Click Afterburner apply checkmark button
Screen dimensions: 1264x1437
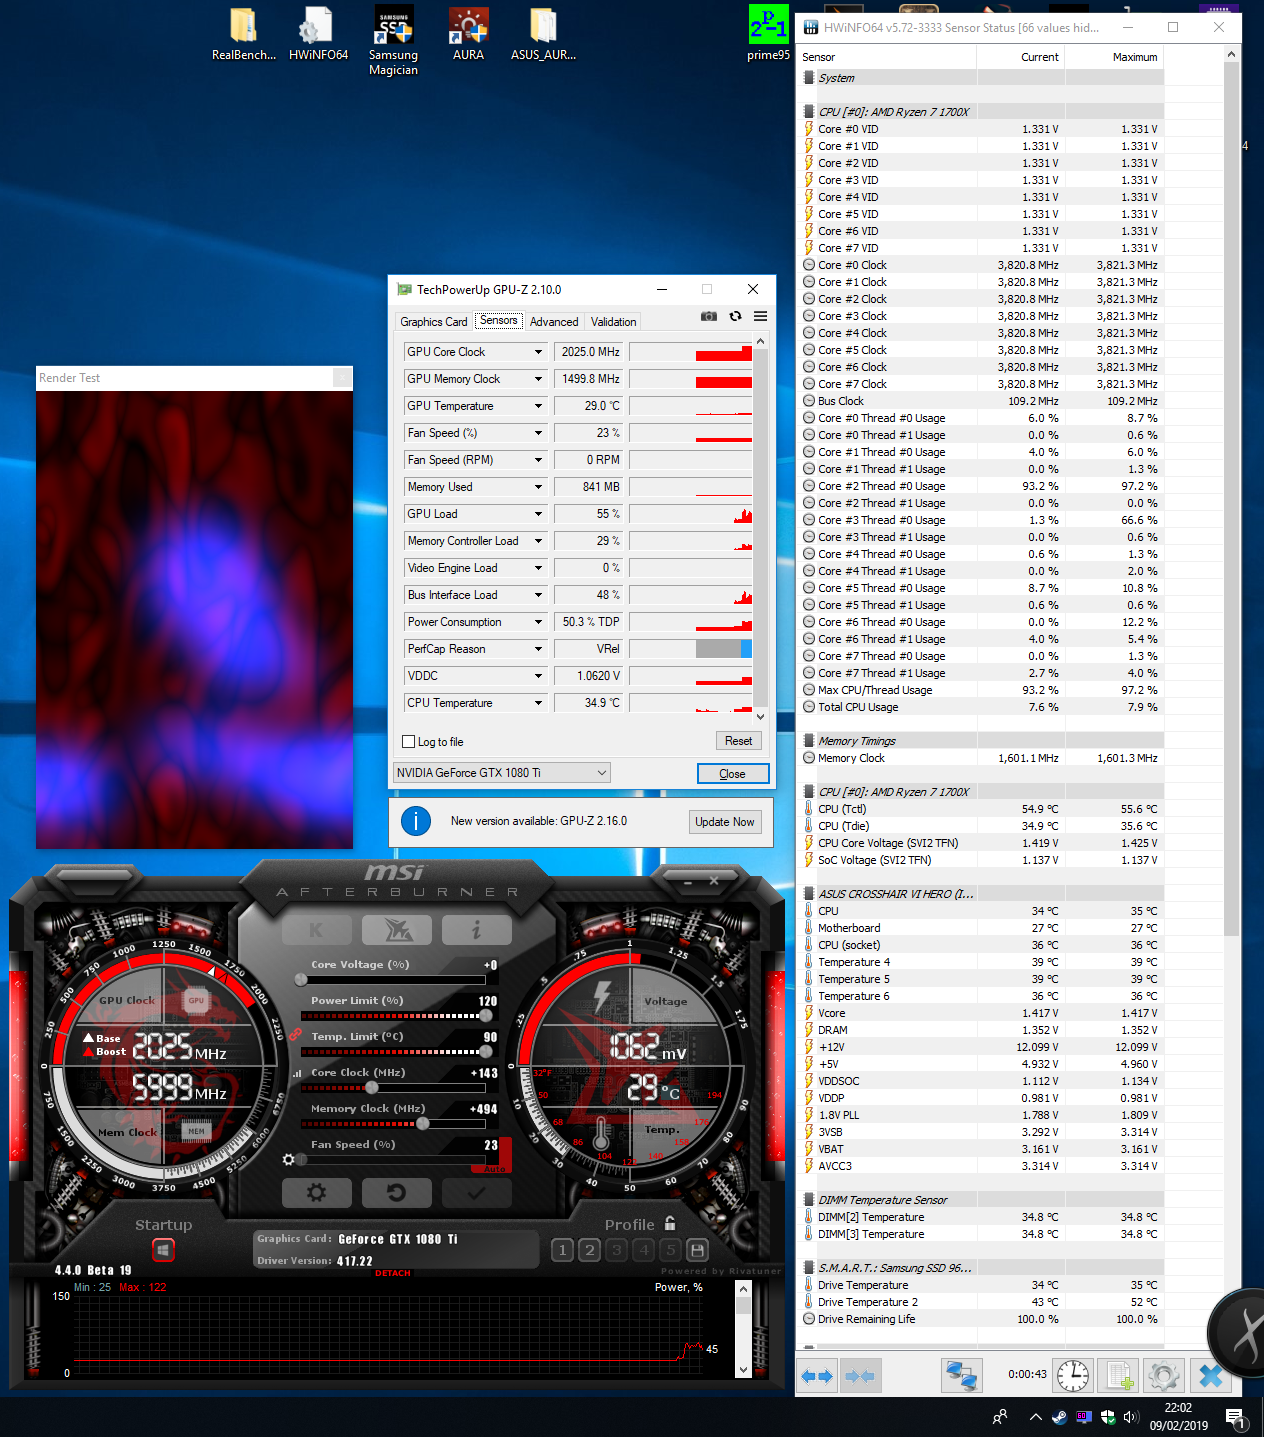coord(476,1192)
